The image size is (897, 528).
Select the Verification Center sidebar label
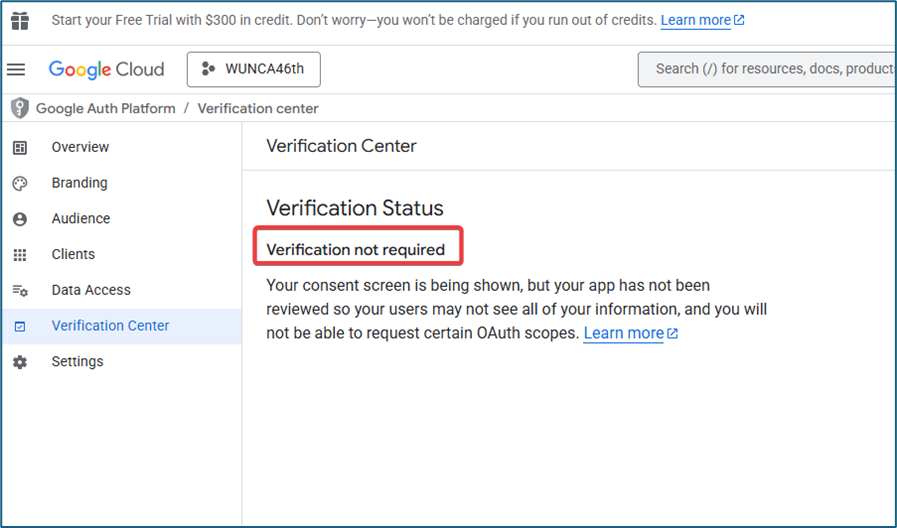110,326
